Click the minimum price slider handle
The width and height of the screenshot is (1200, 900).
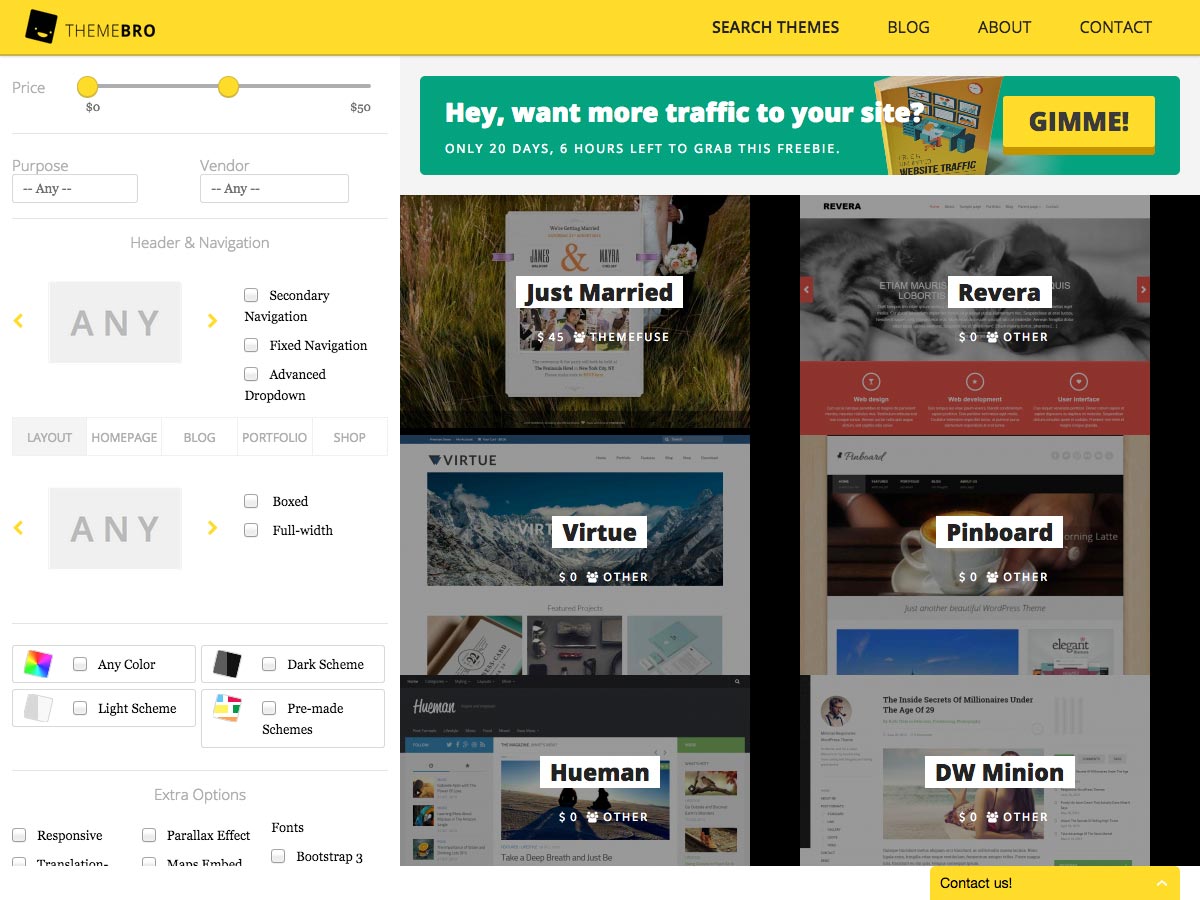tap(87, 87)
